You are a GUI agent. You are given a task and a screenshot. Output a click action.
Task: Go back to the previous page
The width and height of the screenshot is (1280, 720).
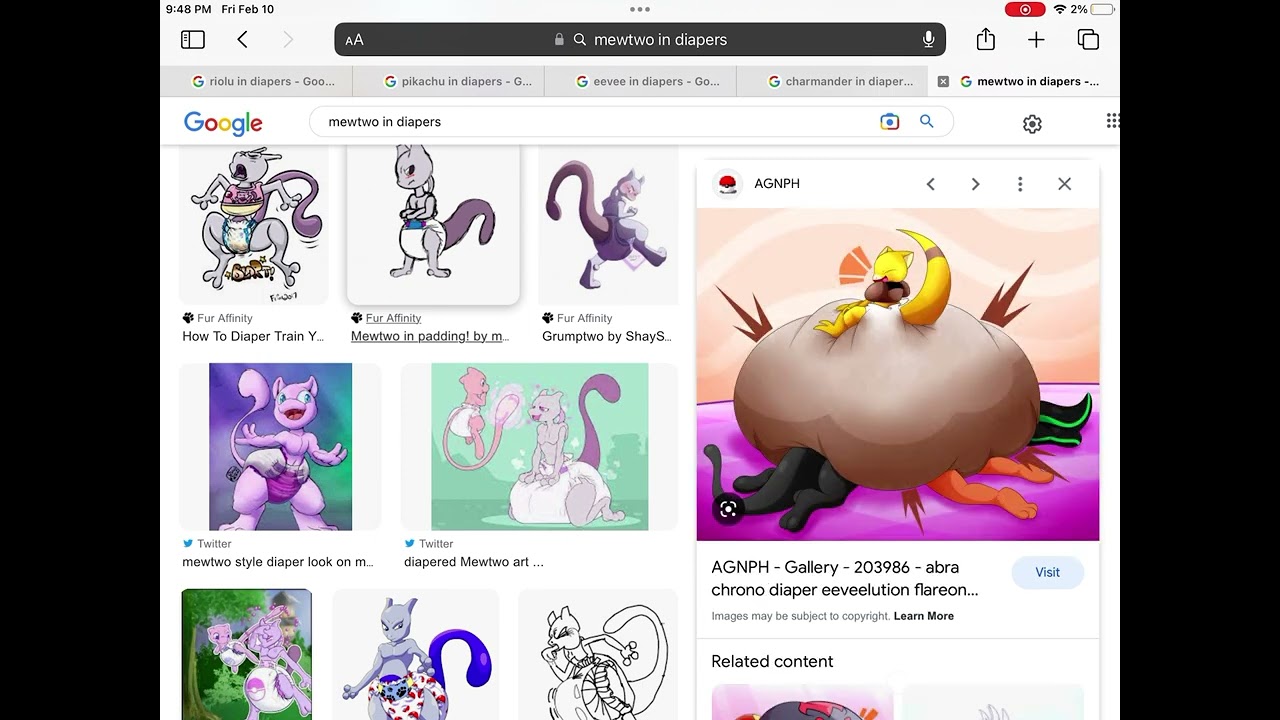coord(242,40)
